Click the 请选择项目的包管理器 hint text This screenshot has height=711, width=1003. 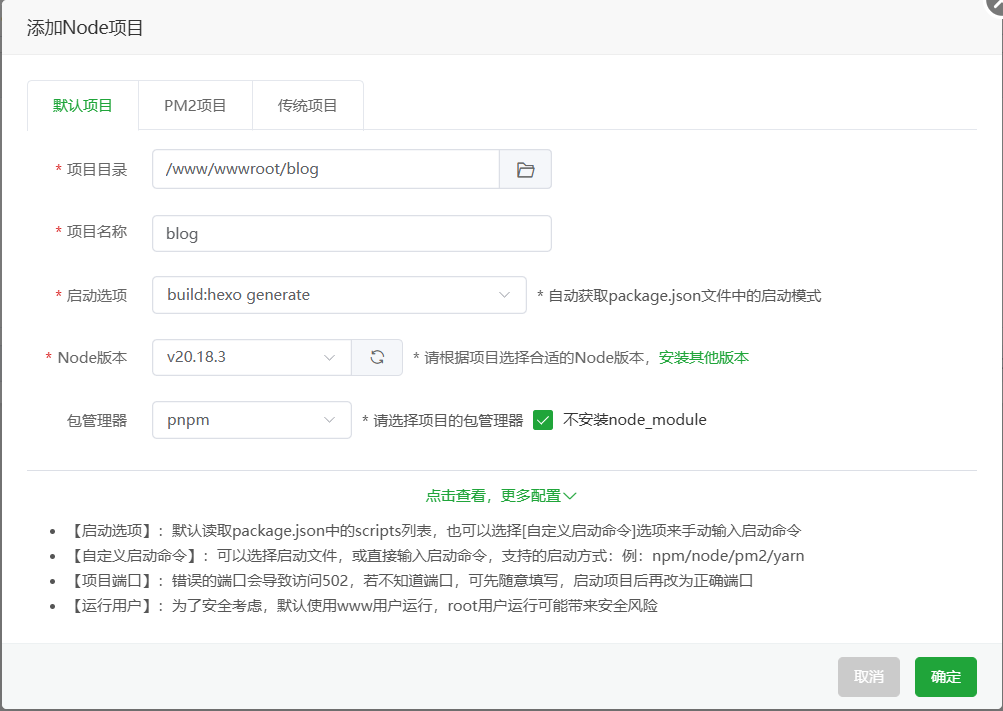coord(443,421)
